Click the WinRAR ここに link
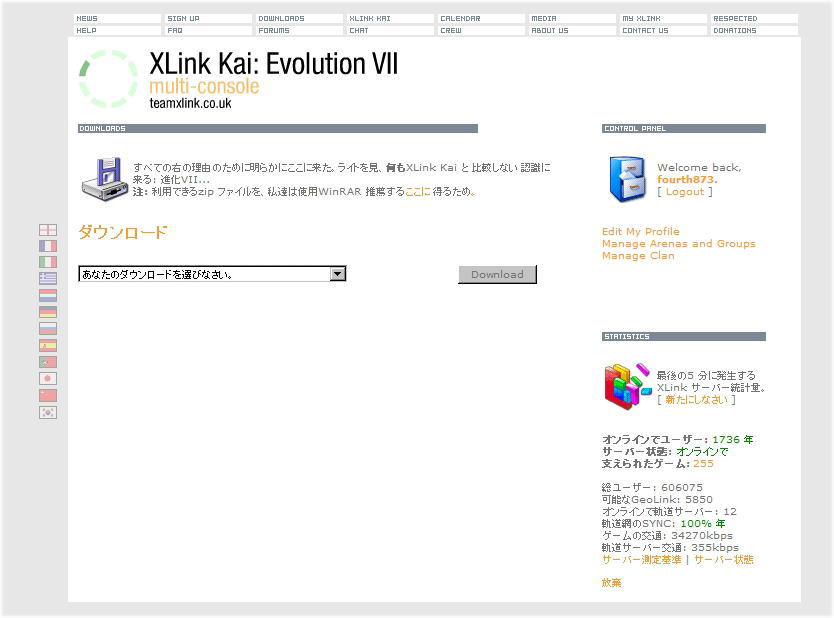 click(x=418, y=191)
